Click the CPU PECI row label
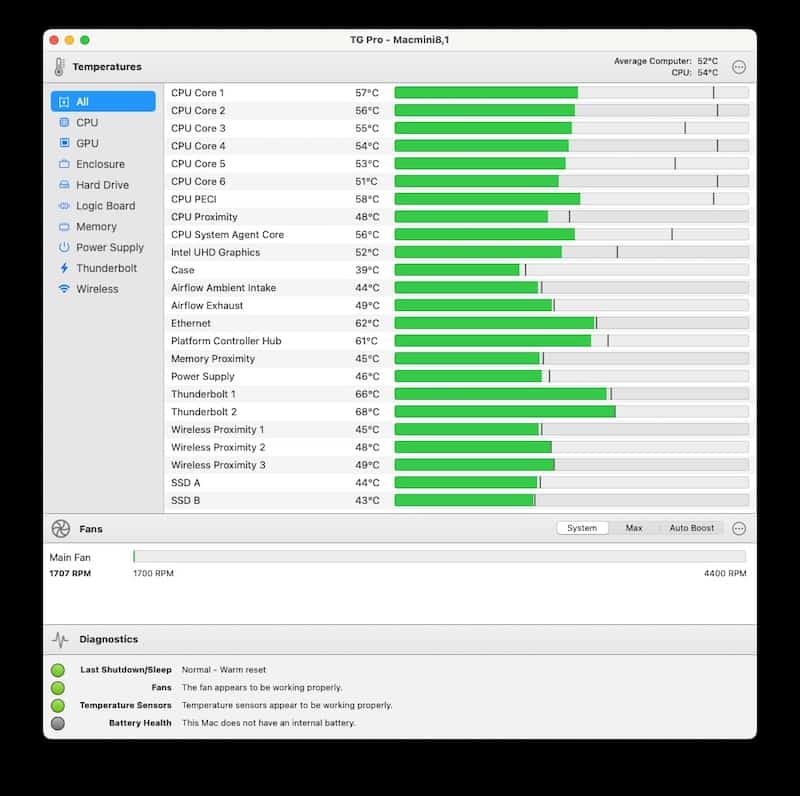The width and height of the screenshot is (800, 796). (x=194, y=199)
